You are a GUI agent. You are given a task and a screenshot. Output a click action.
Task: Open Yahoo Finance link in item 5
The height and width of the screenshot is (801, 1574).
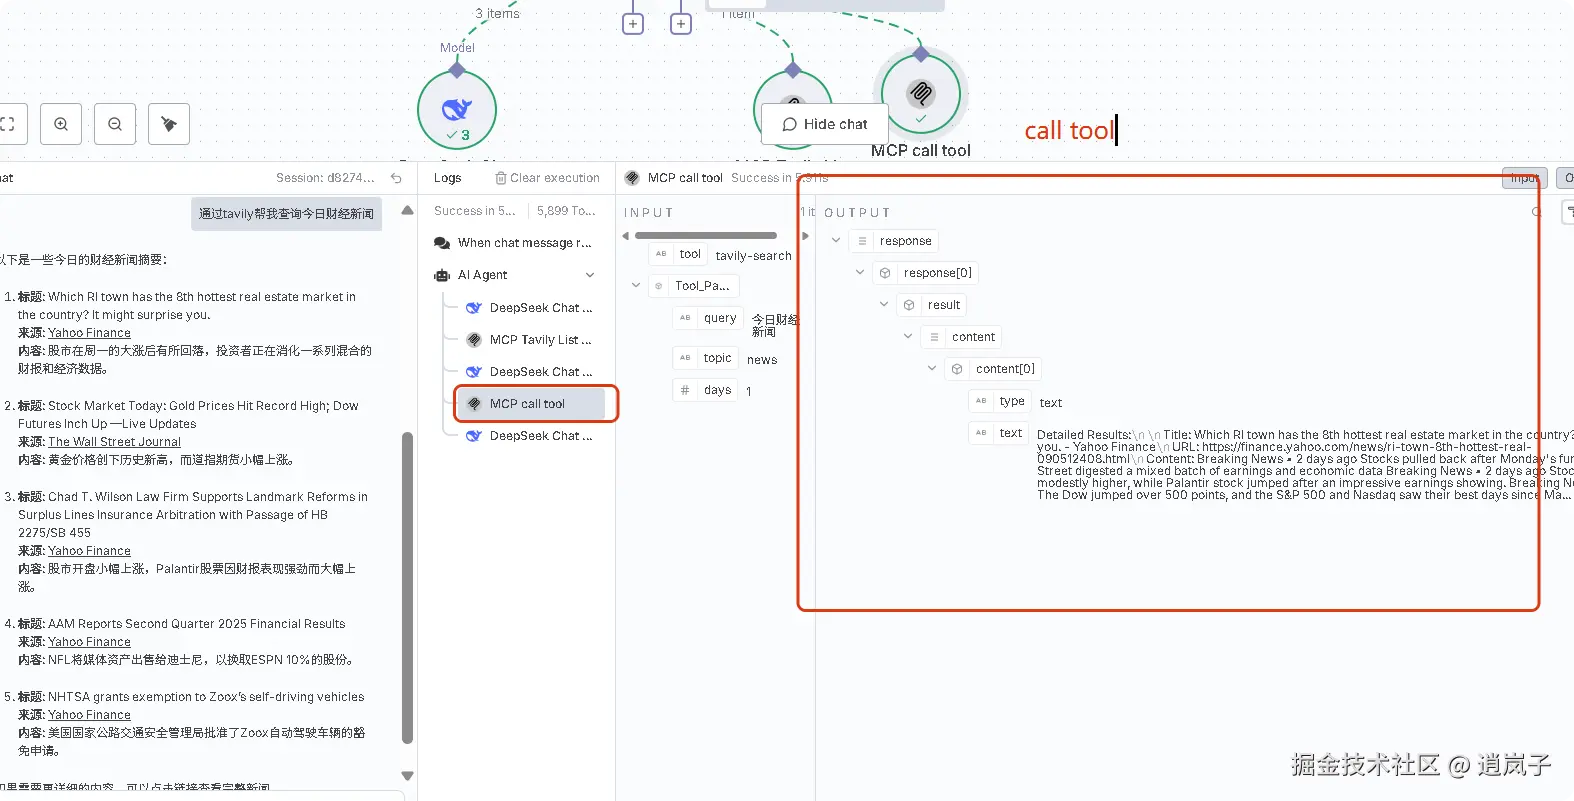89,715
